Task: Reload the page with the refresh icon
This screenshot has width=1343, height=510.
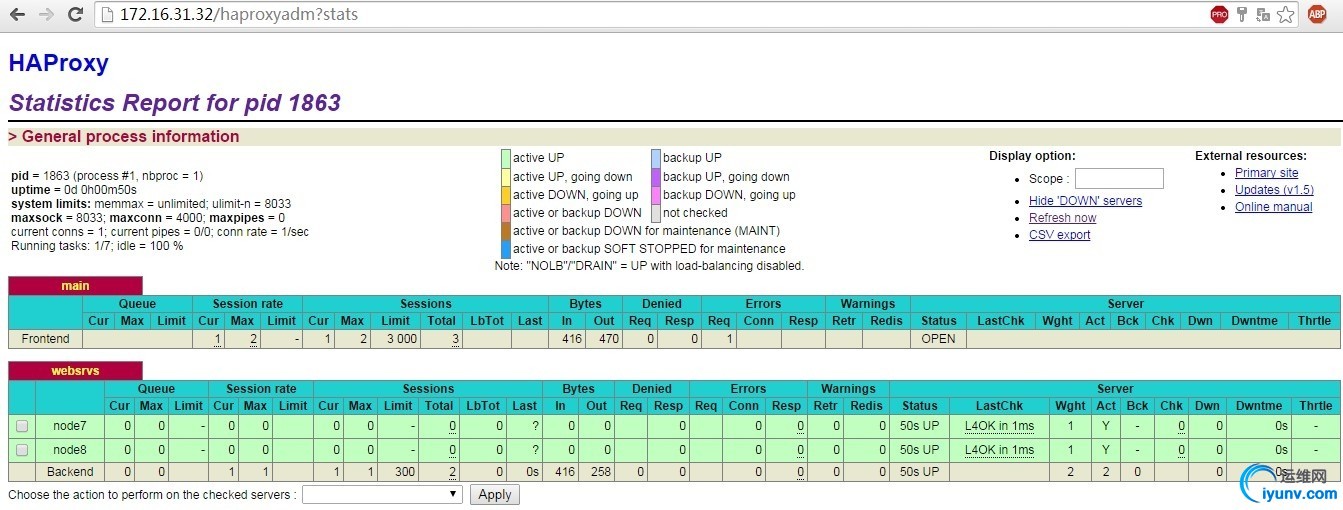Action: tap(75, 15)
